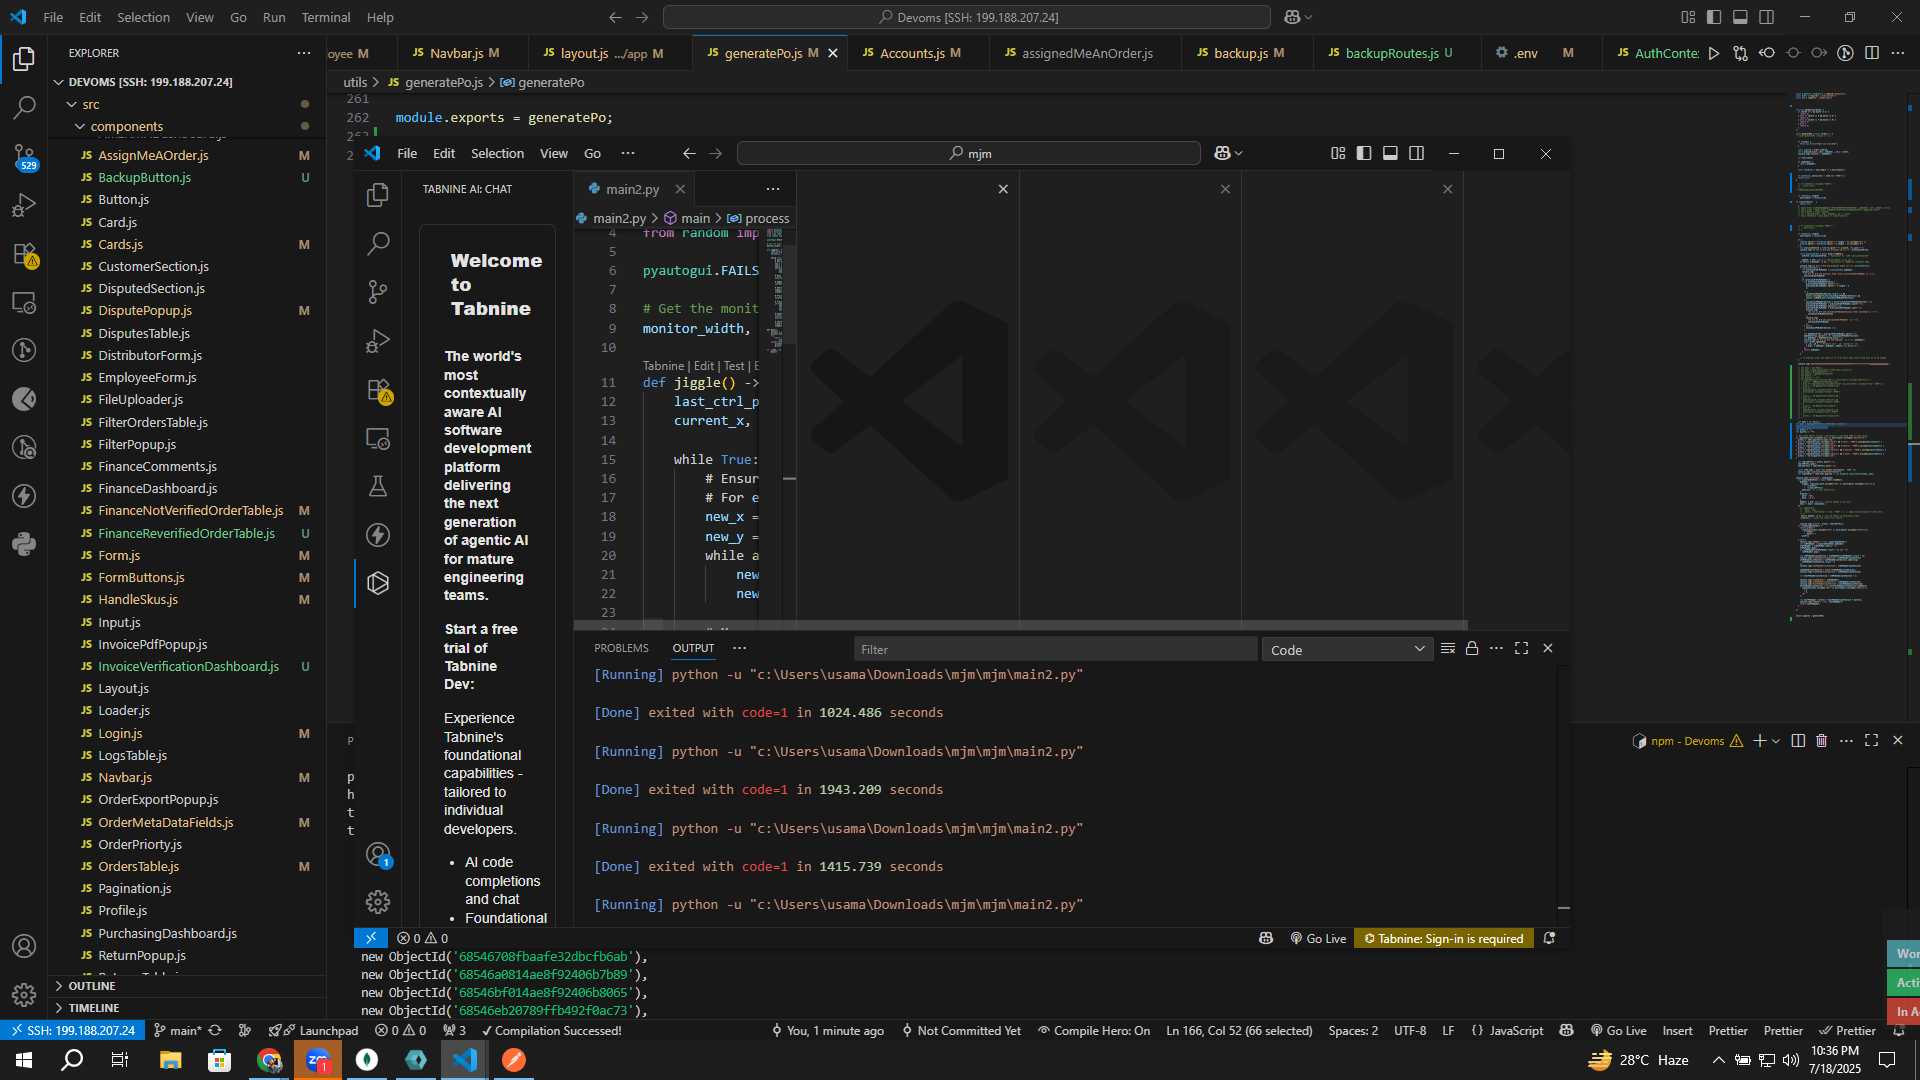The width and height of the screenshot is (1920, 1080).
Task: Open Search in the mjm window activity bar
Action: [x=378, y=243]
